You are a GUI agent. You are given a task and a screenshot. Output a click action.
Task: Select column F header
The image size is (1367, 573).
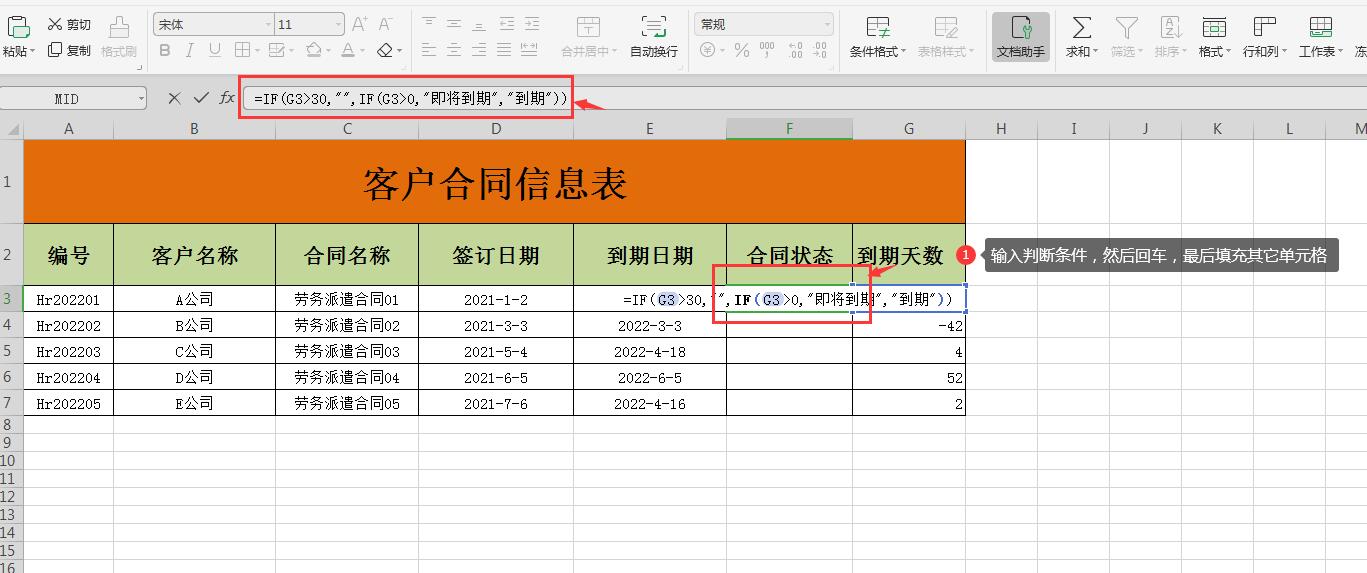(x=789, y=129)
